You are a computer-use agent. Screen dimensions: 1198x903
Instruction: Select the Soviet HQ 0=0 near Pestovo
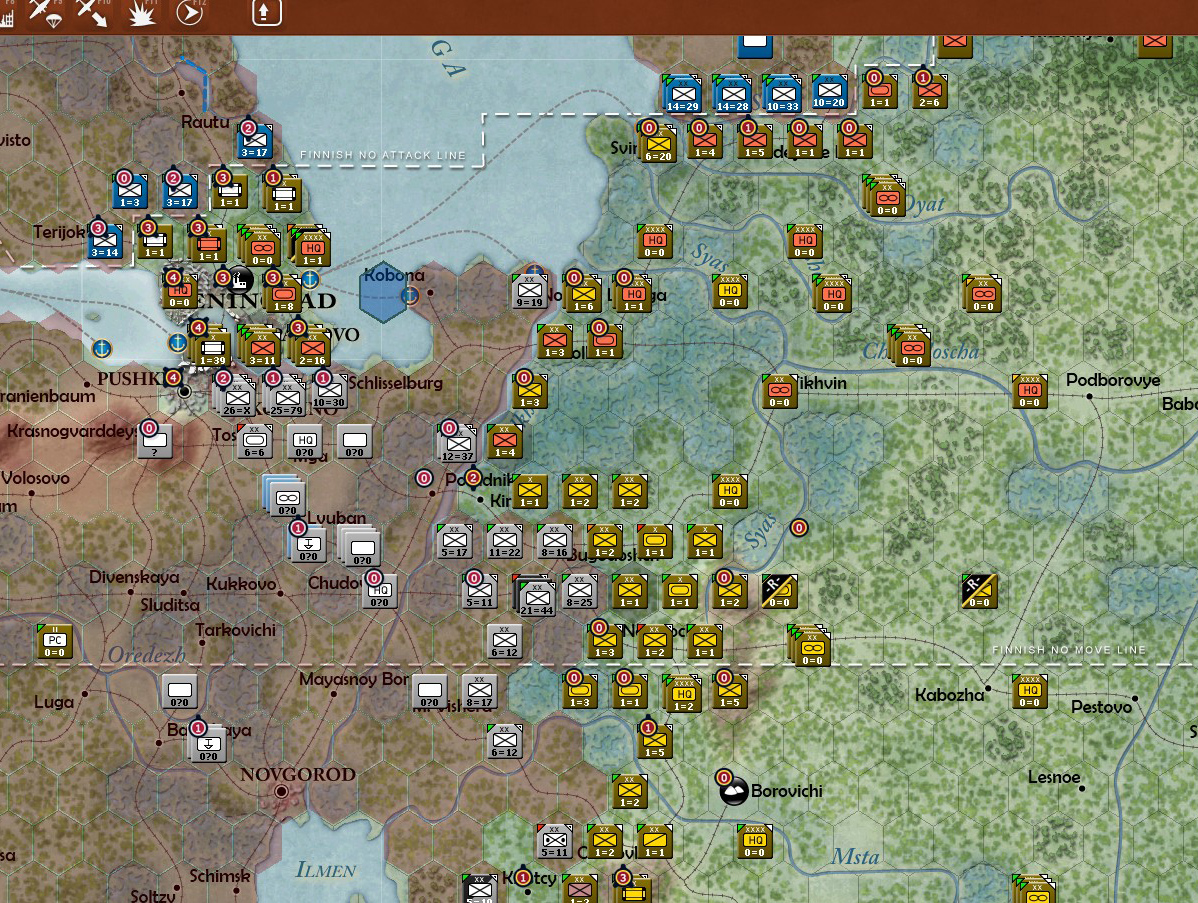(x=1029, y=691)
